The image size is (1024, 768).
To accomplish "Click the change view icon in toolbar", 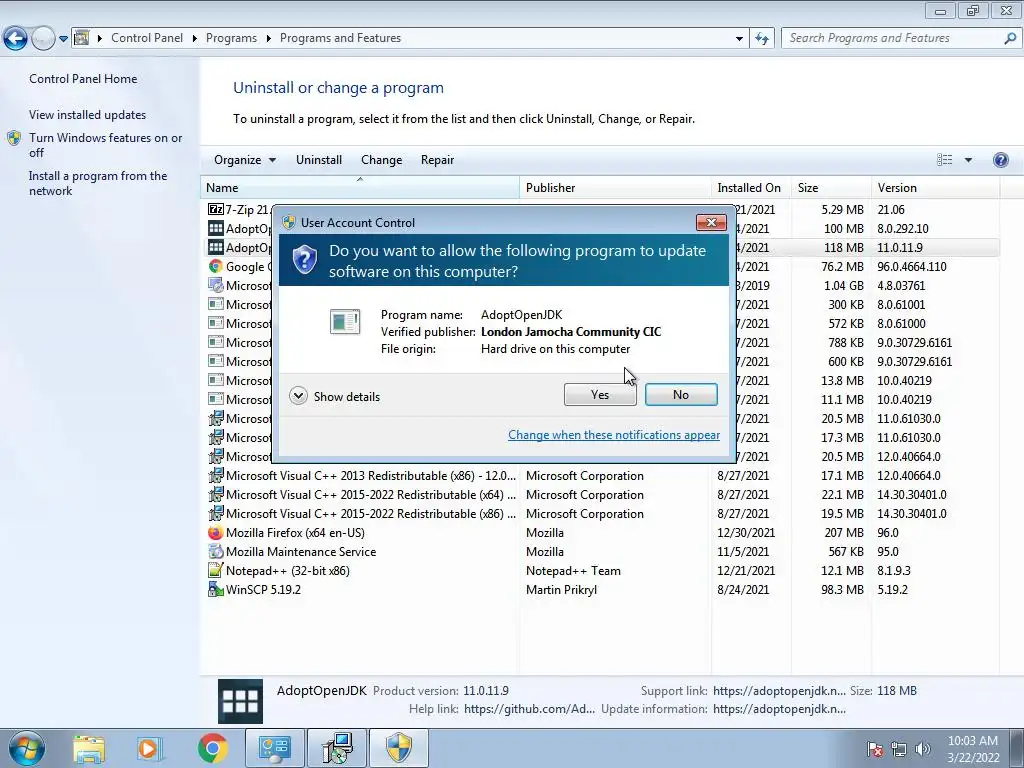I will click(x=944, y=160).
